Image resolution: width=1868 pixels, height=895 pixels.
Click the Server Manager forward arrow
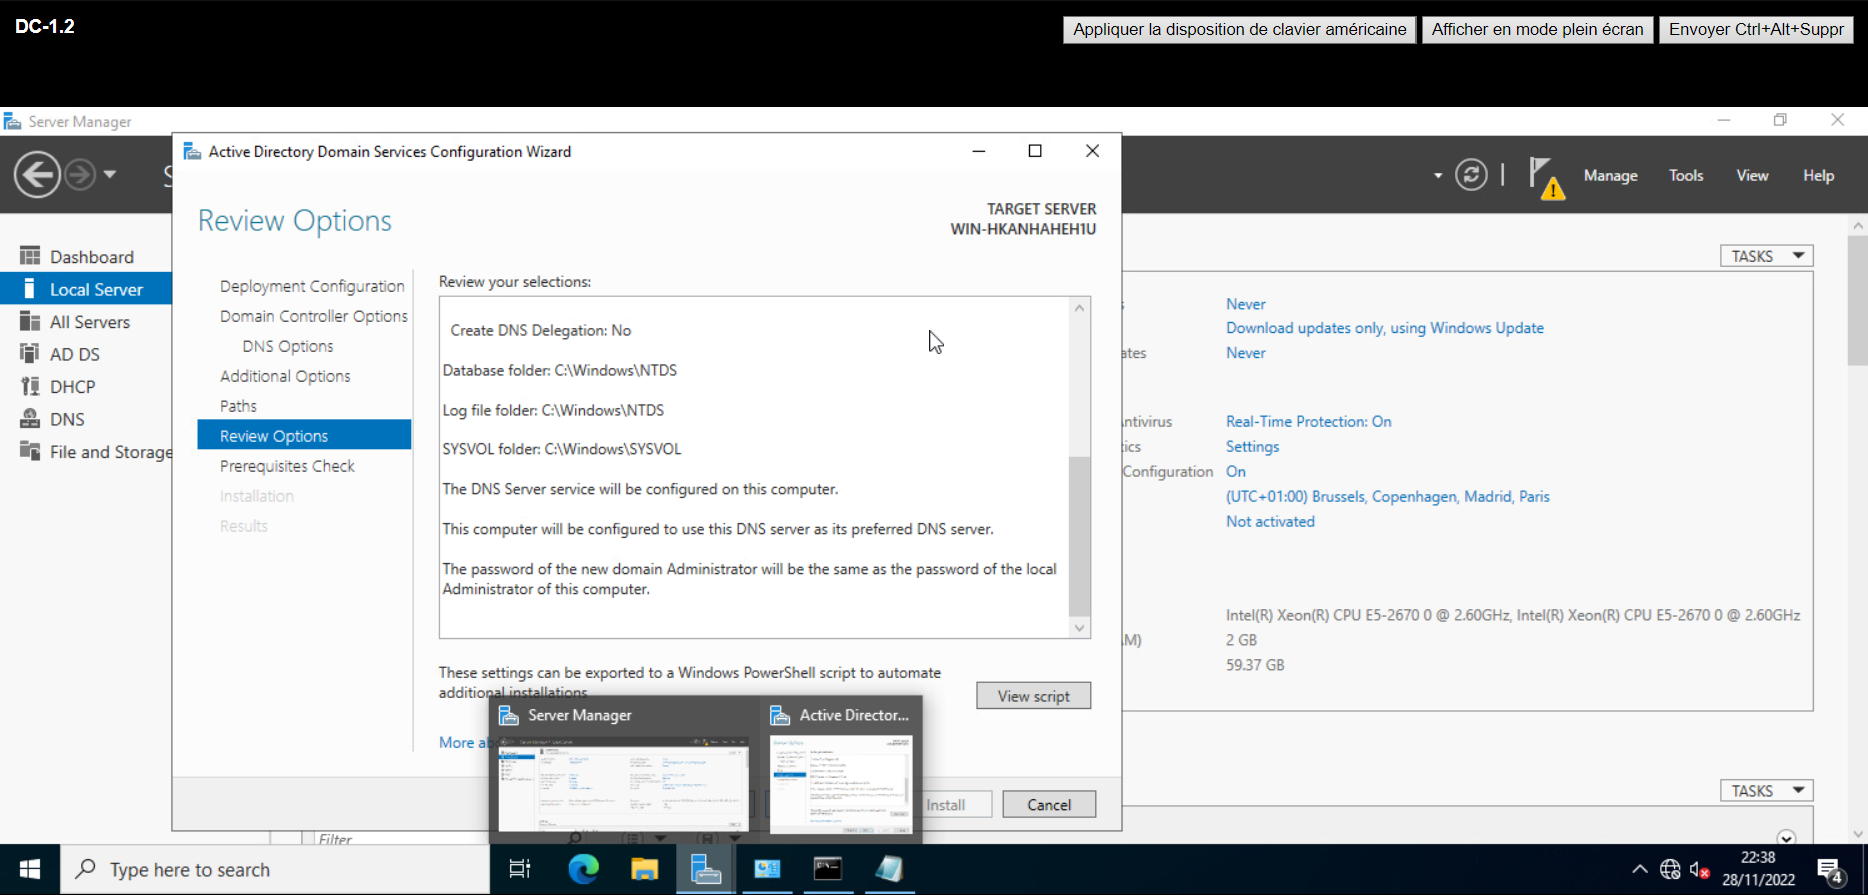pos(80,175)
